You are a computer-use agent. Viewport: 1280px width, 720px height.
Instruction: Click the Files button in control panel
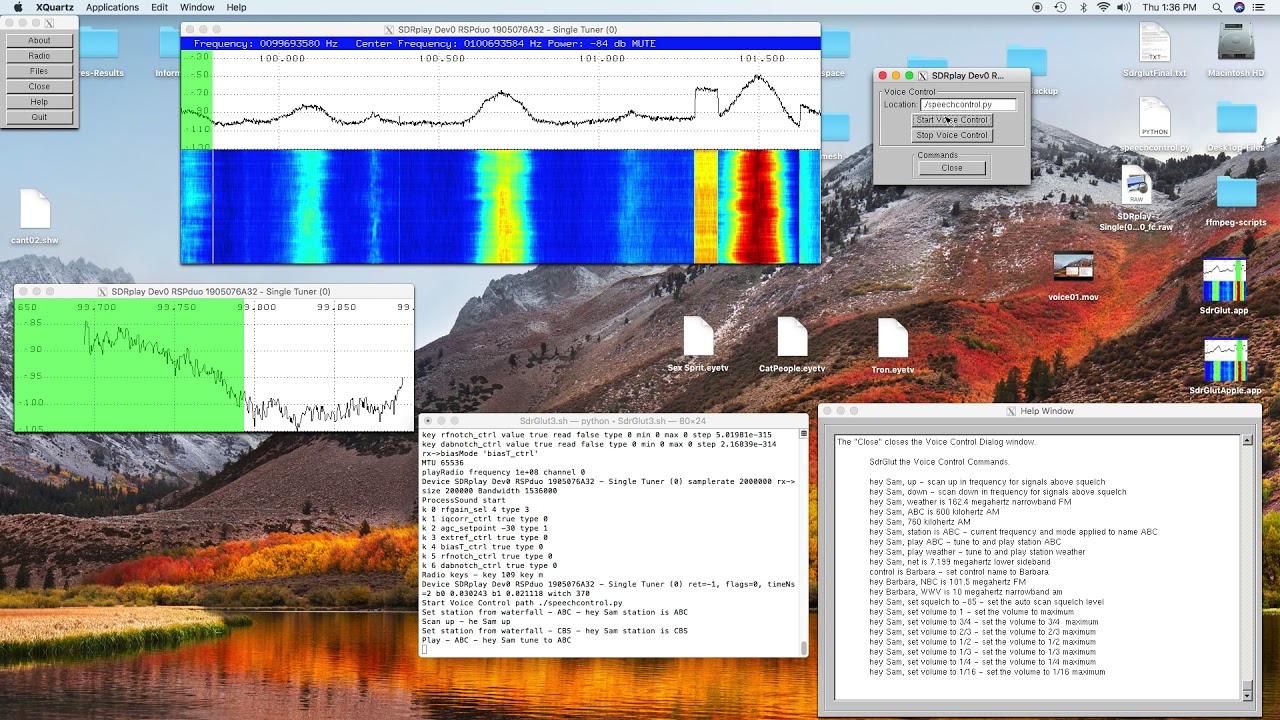point(39,71)
